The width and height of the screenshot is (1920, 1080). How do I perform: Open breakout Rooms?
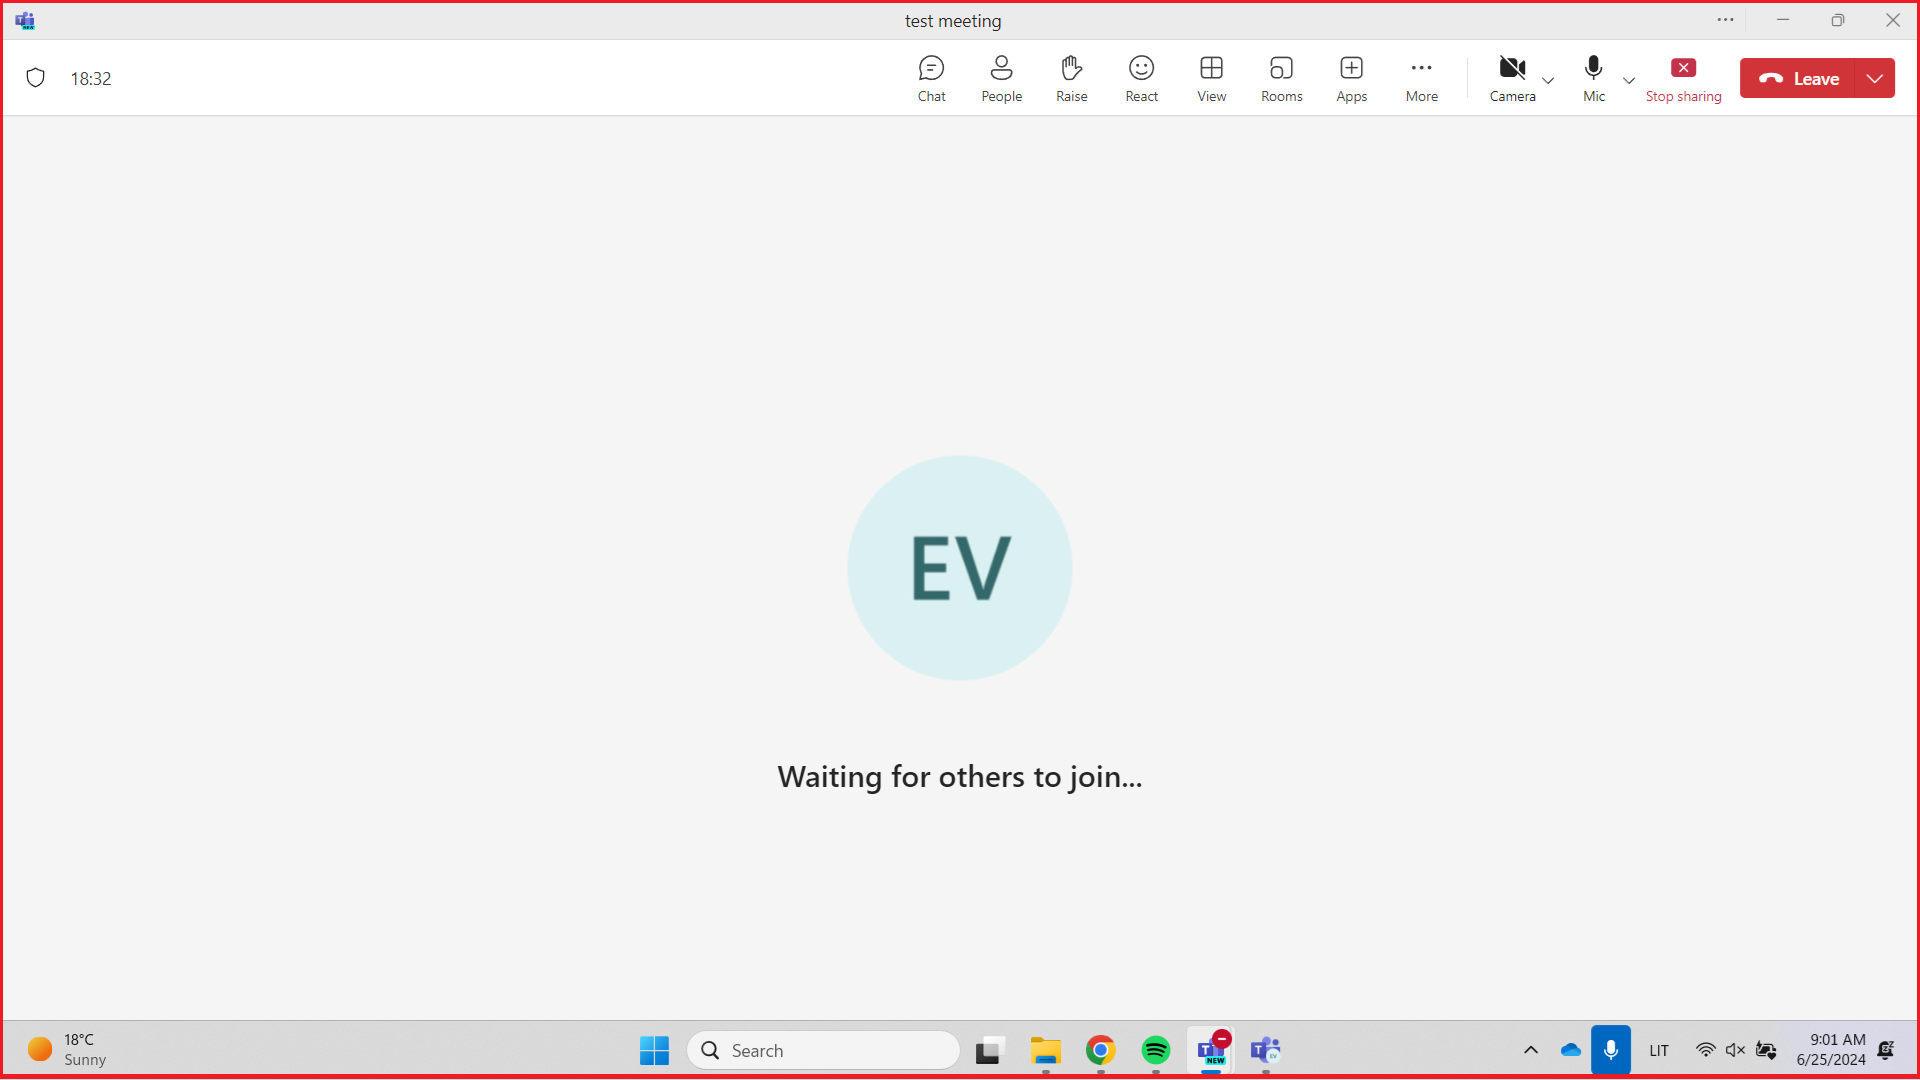[1281, 78]
